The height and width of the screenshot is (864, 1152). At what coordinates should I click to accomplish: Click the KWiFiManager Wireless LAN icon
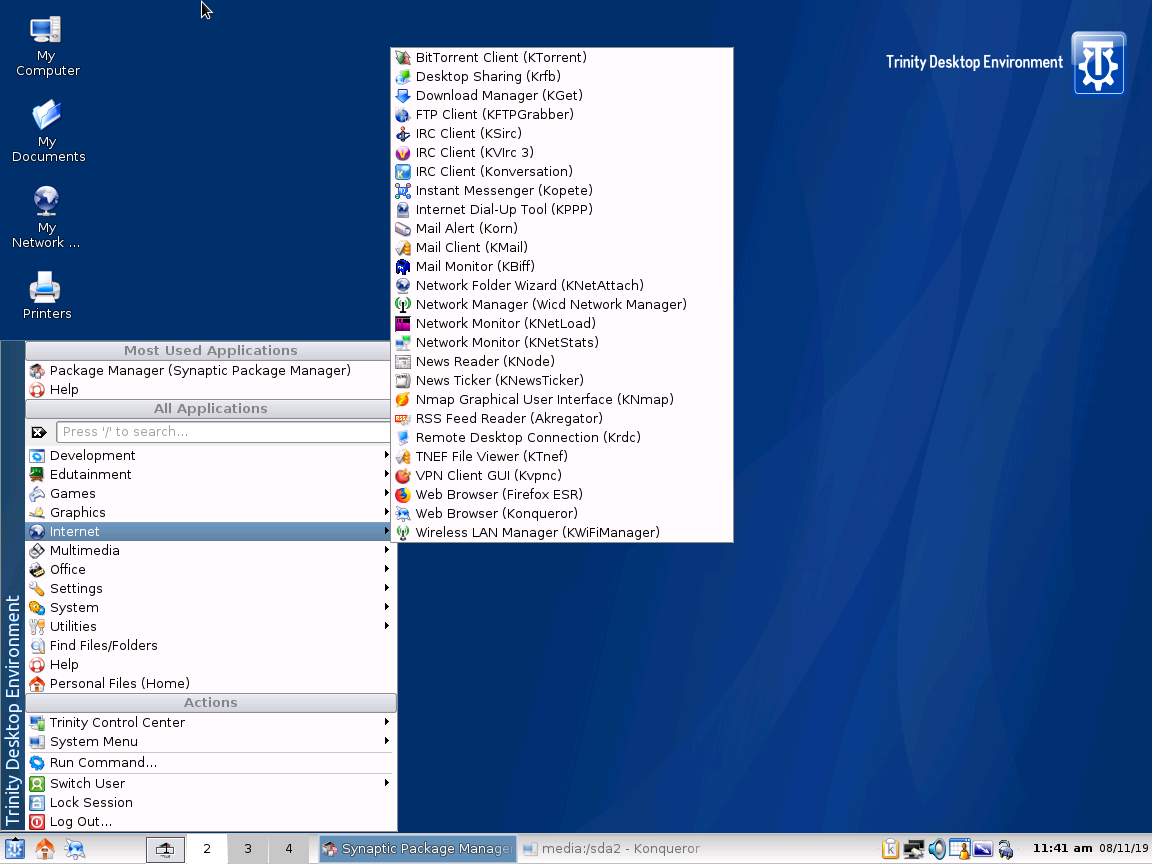click(403, 533)
